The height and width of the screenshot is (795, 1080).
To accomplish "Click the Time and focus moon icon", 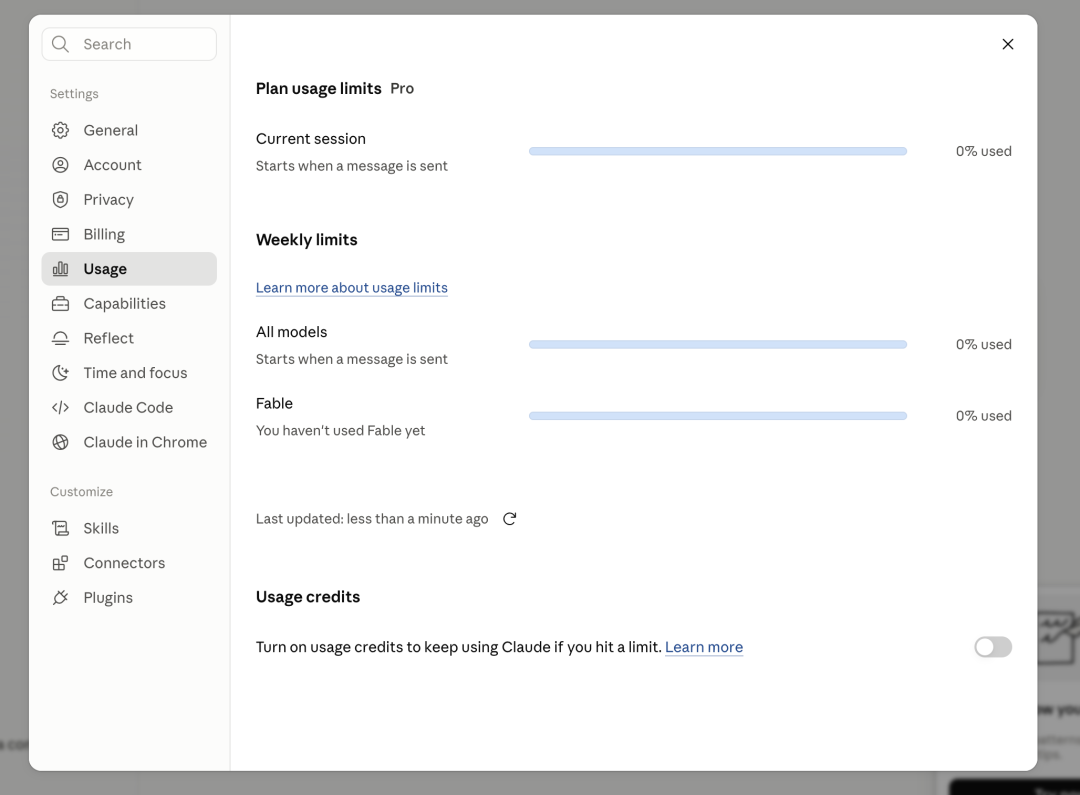I will click(x=61, y=373).
